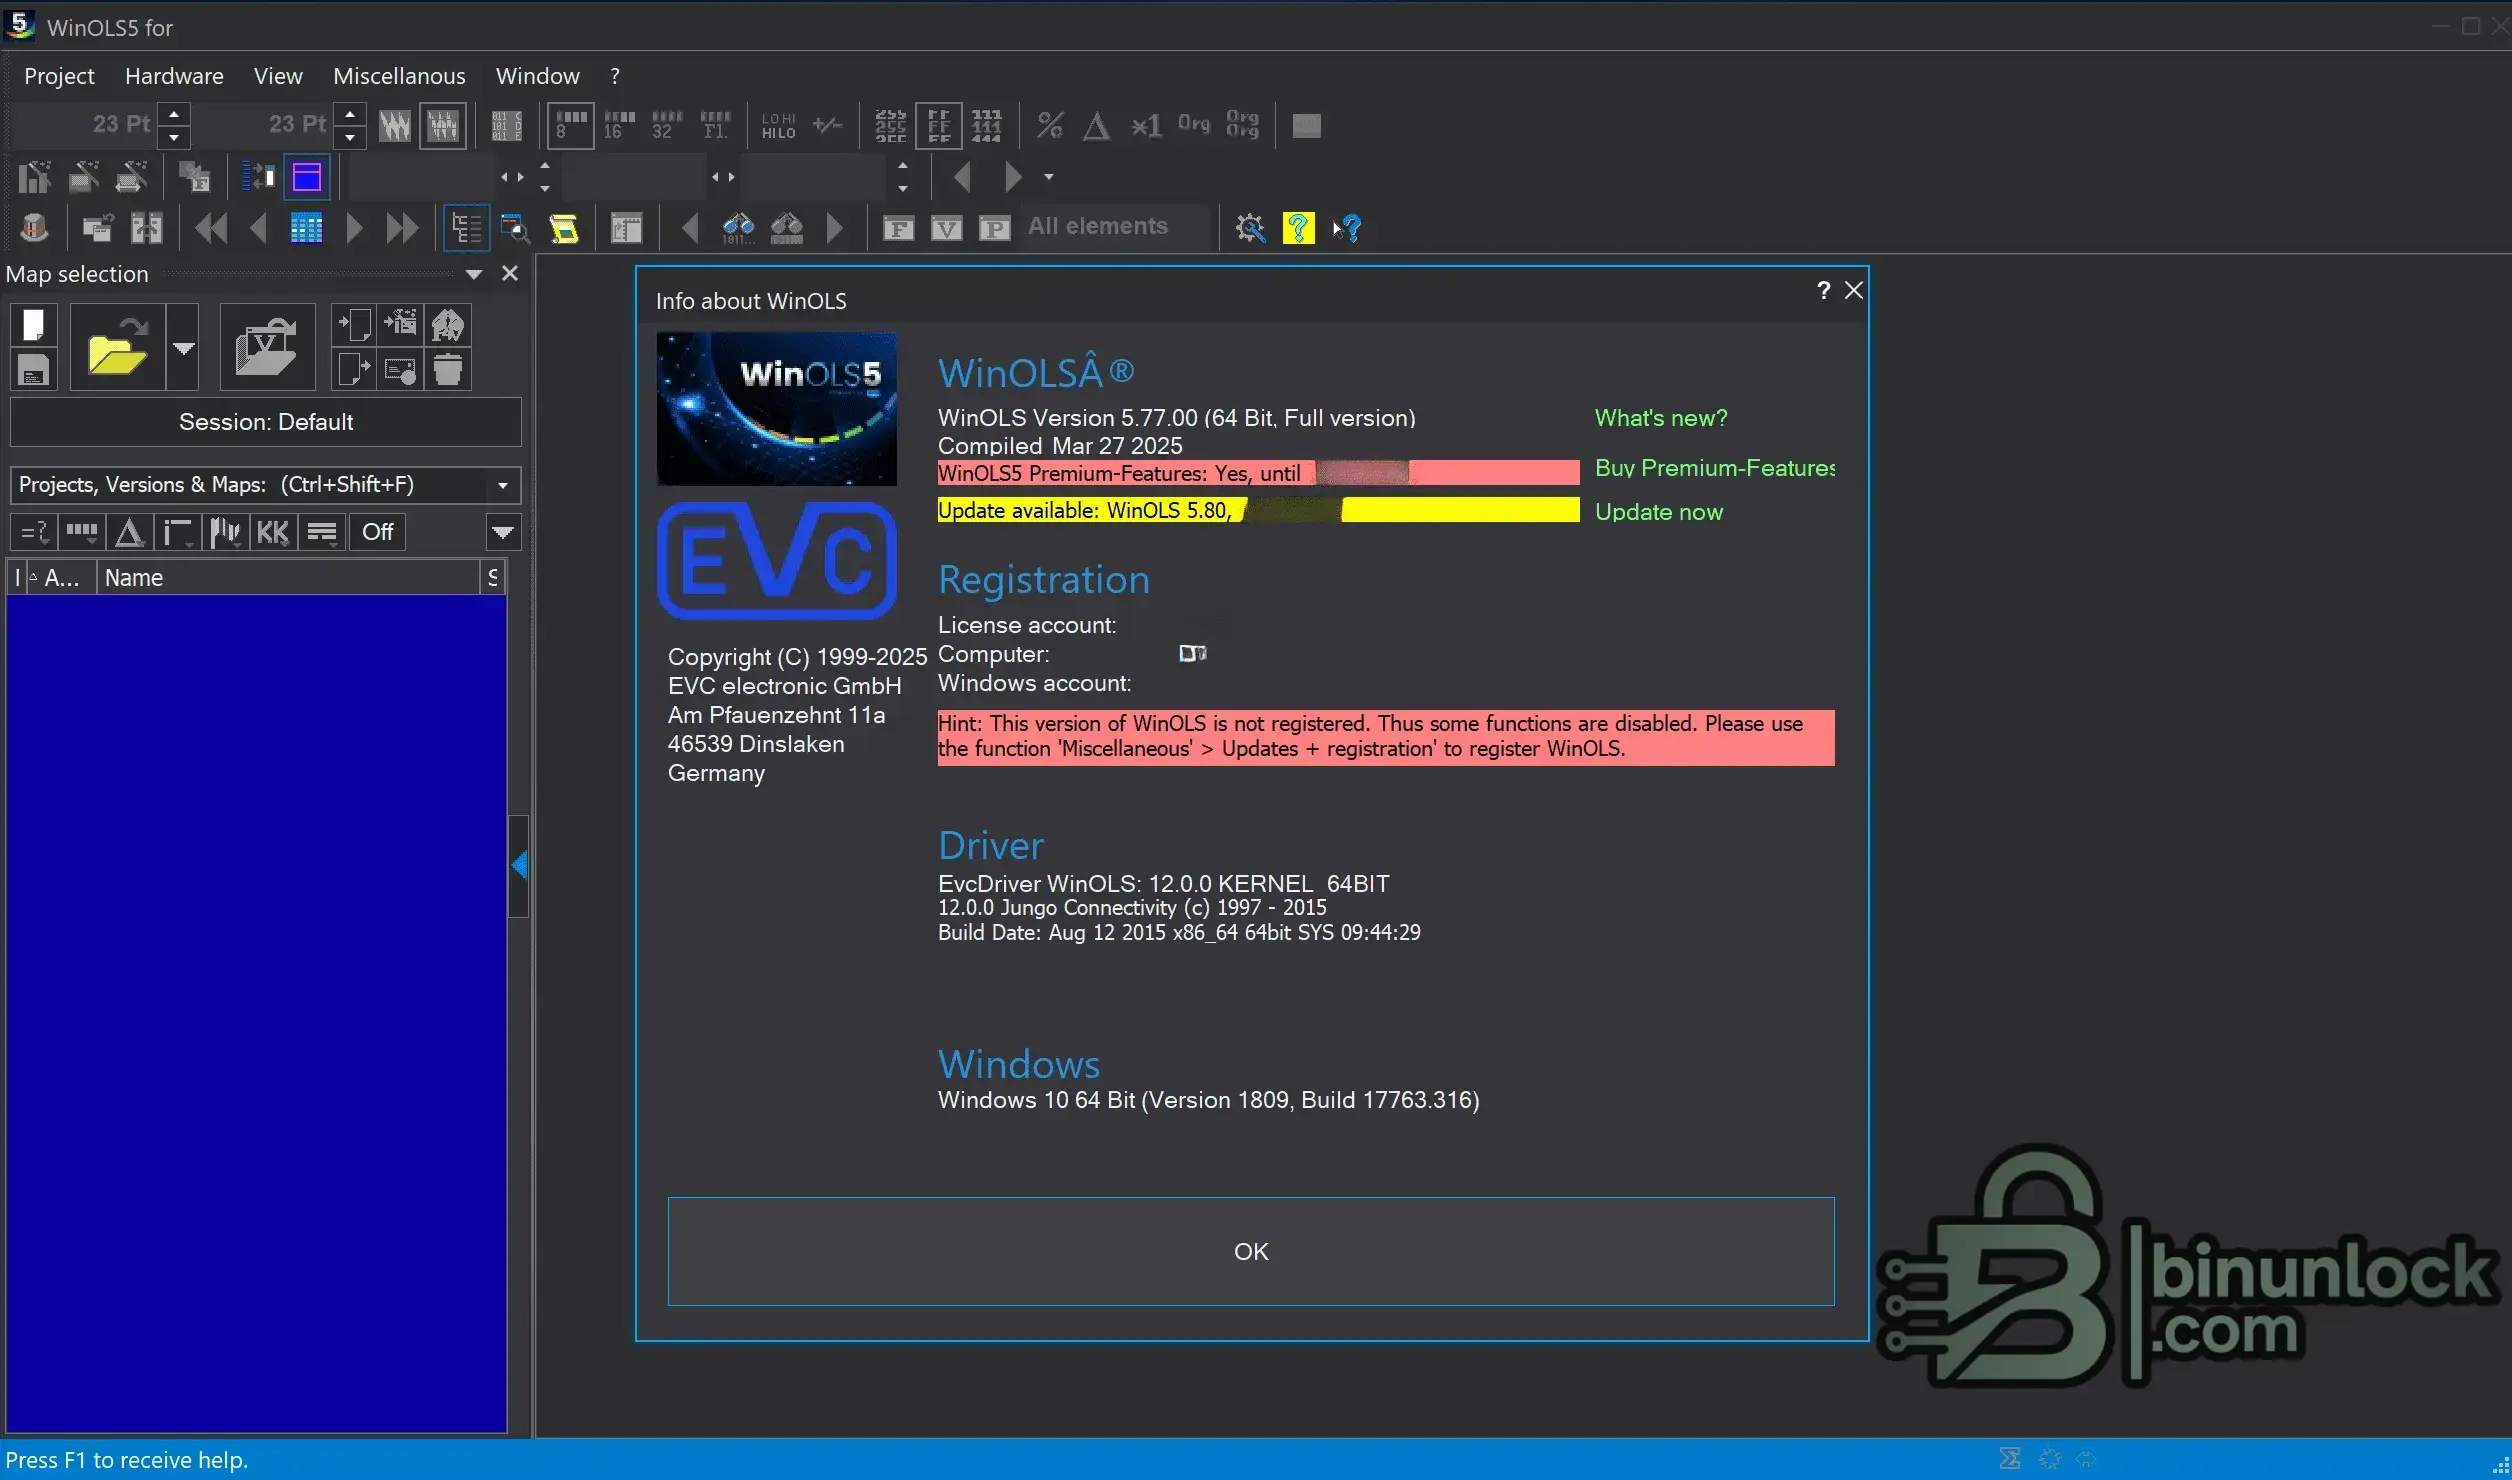Click the percent display icon
This screenshot has width=2512, height=1480.
click(x=1049, y=125)
